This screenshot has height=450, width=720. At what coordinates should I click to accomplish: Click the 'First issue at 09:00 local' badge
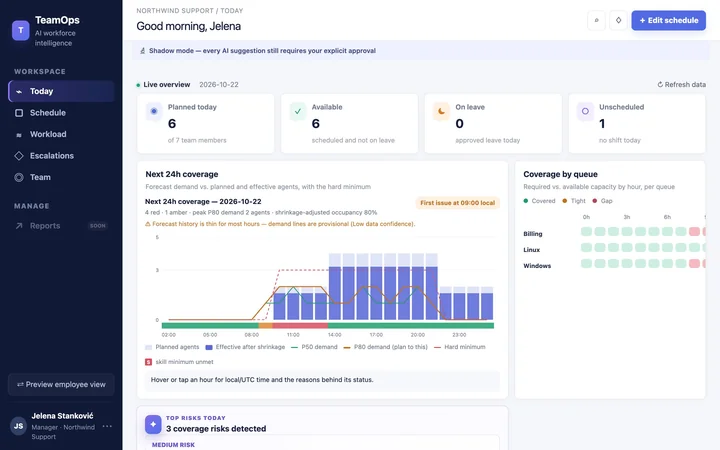[x=457, y=202]
